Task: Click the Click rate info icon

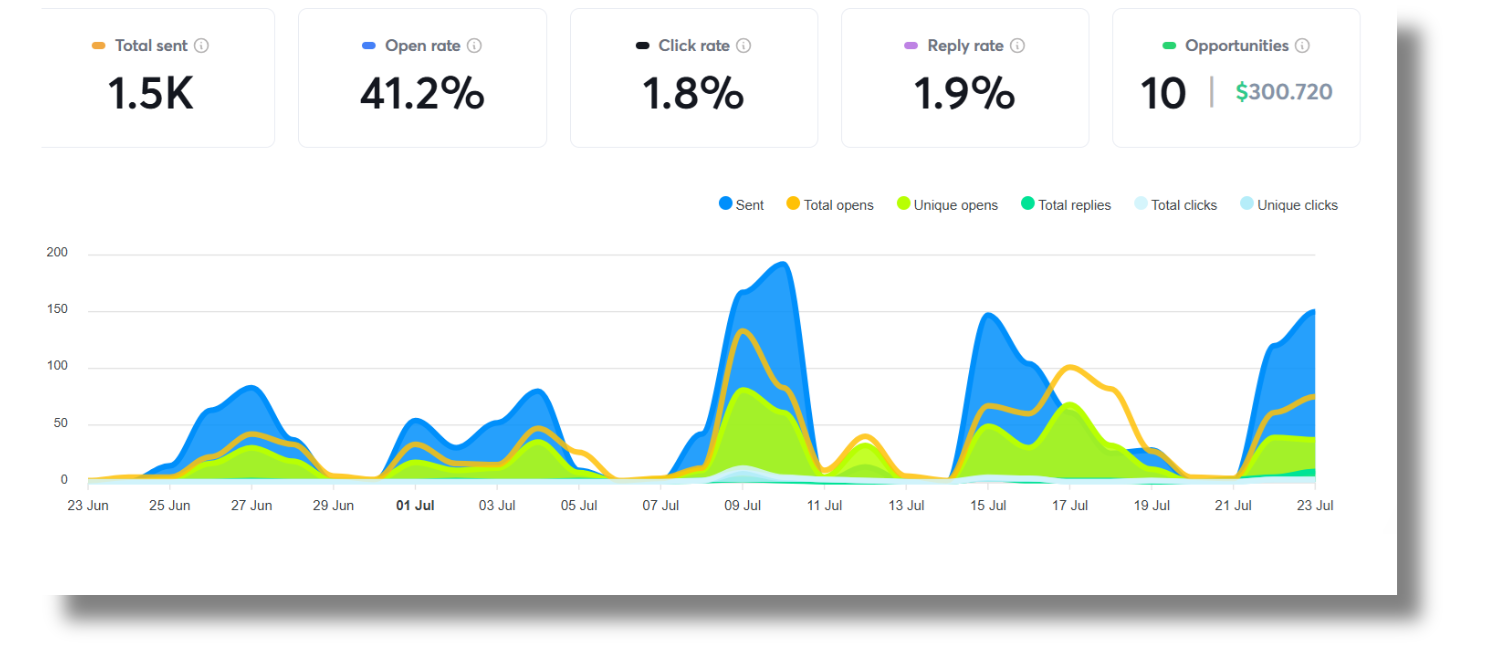Action: [744, 46]
